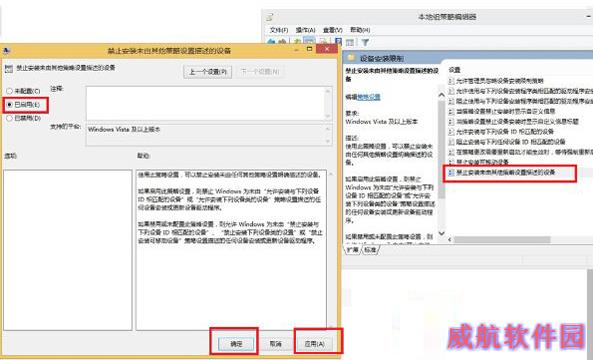Switch to the 扩展 tab
593x360 pixels.
point(353,250)
